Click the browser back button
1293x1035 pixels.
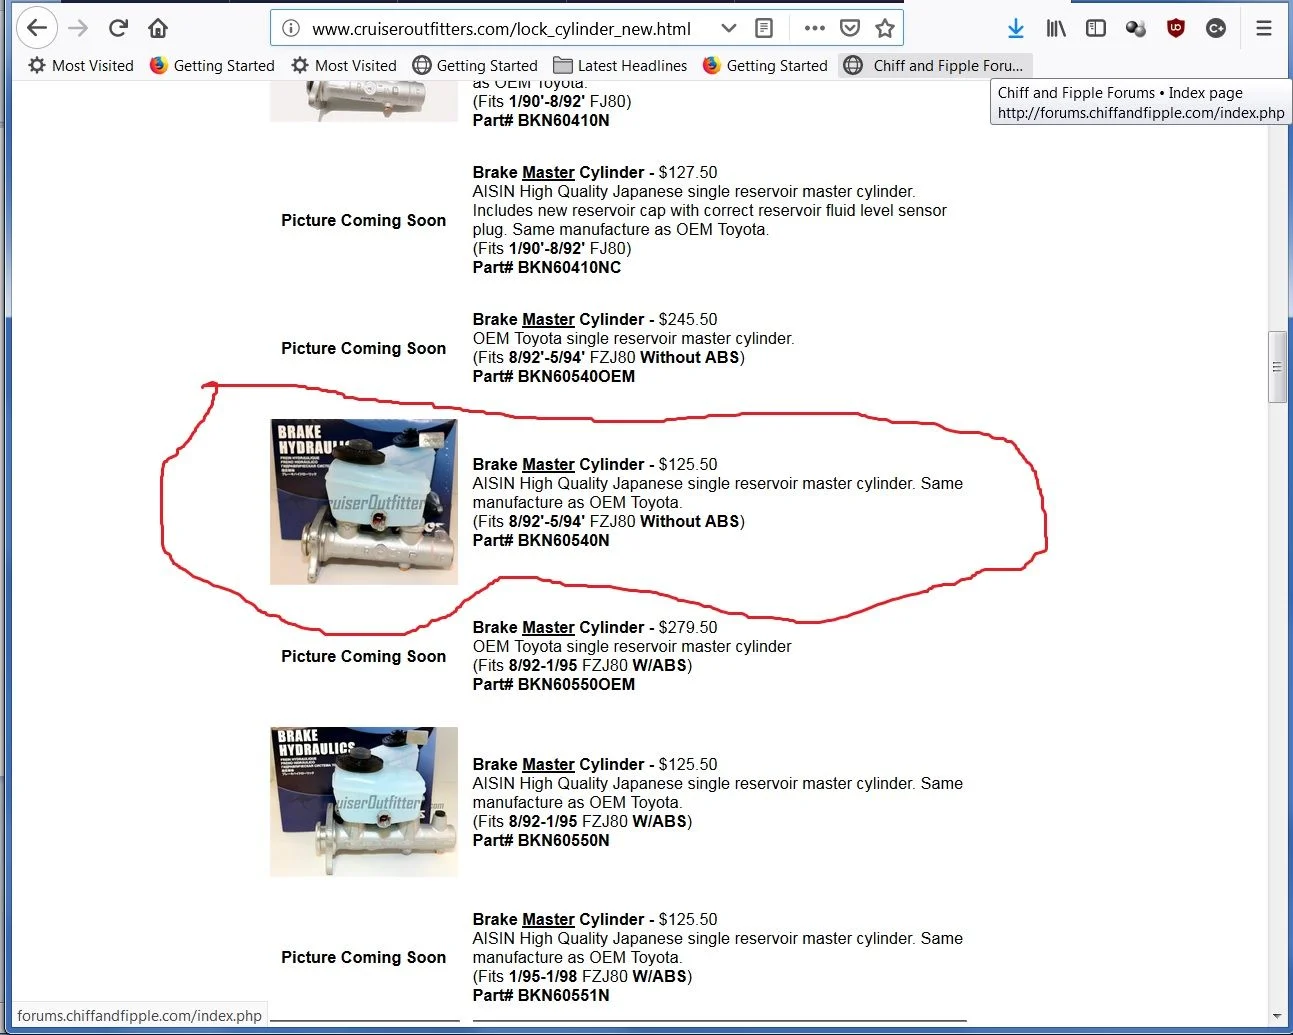coord(37,28)
